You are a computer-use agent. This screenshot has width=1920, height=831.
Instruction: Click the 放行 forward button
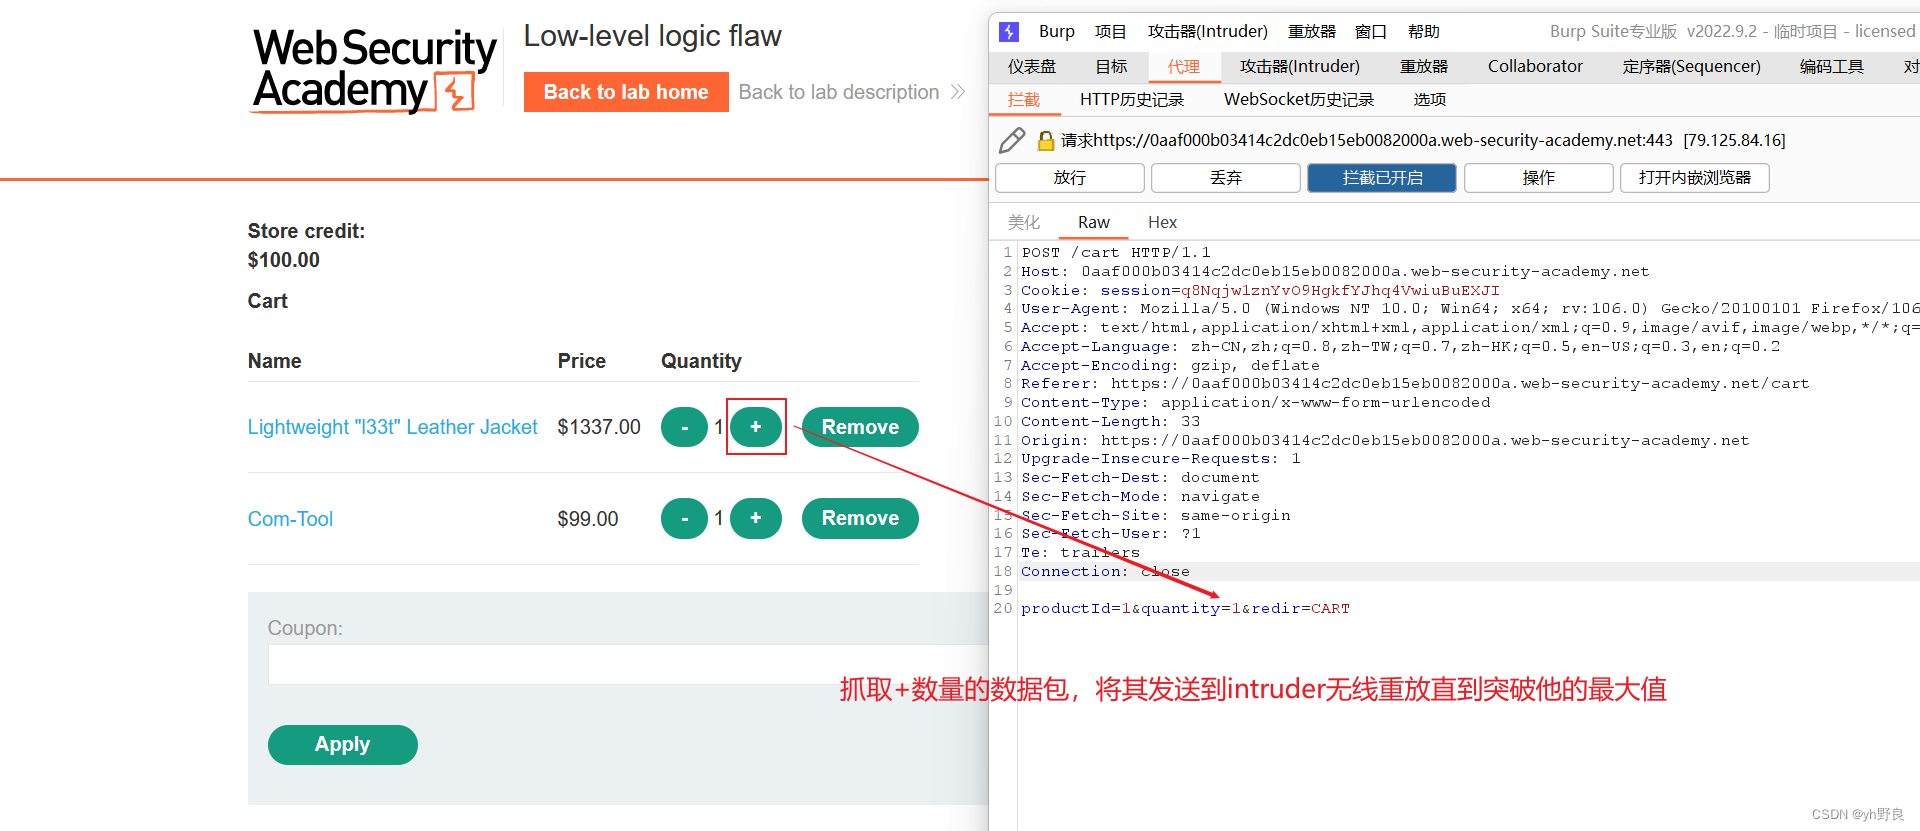click(1070, 178)
